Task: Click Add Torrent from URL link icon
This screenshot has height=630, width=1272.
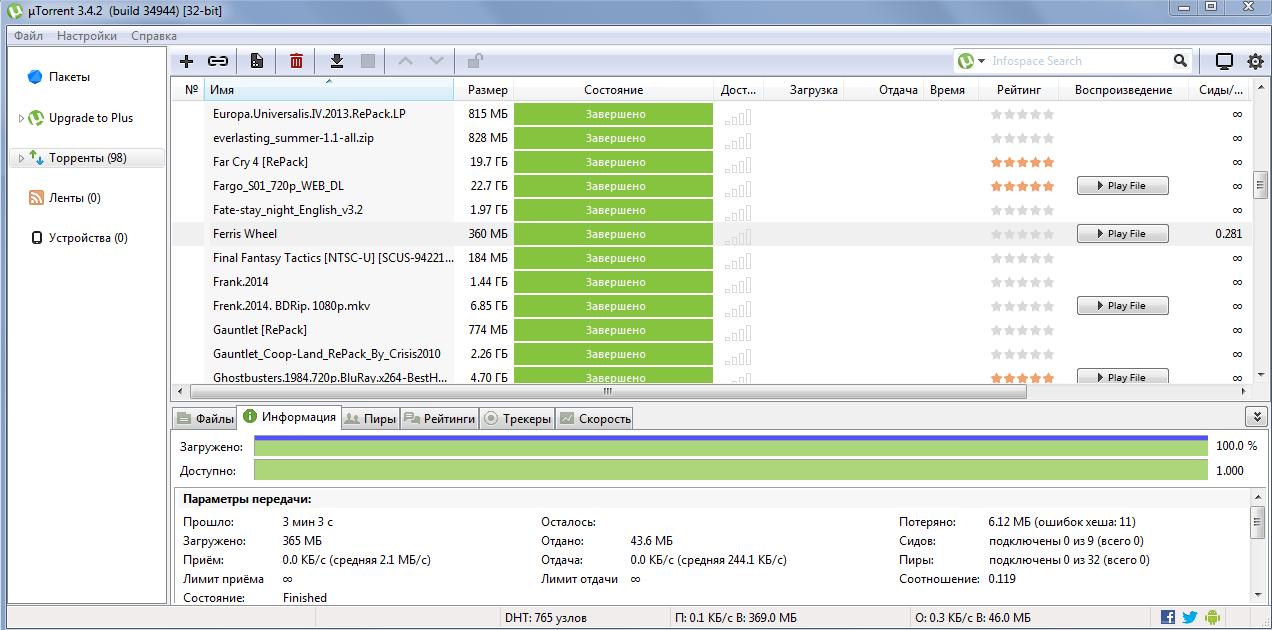Action: pos(217,61)
